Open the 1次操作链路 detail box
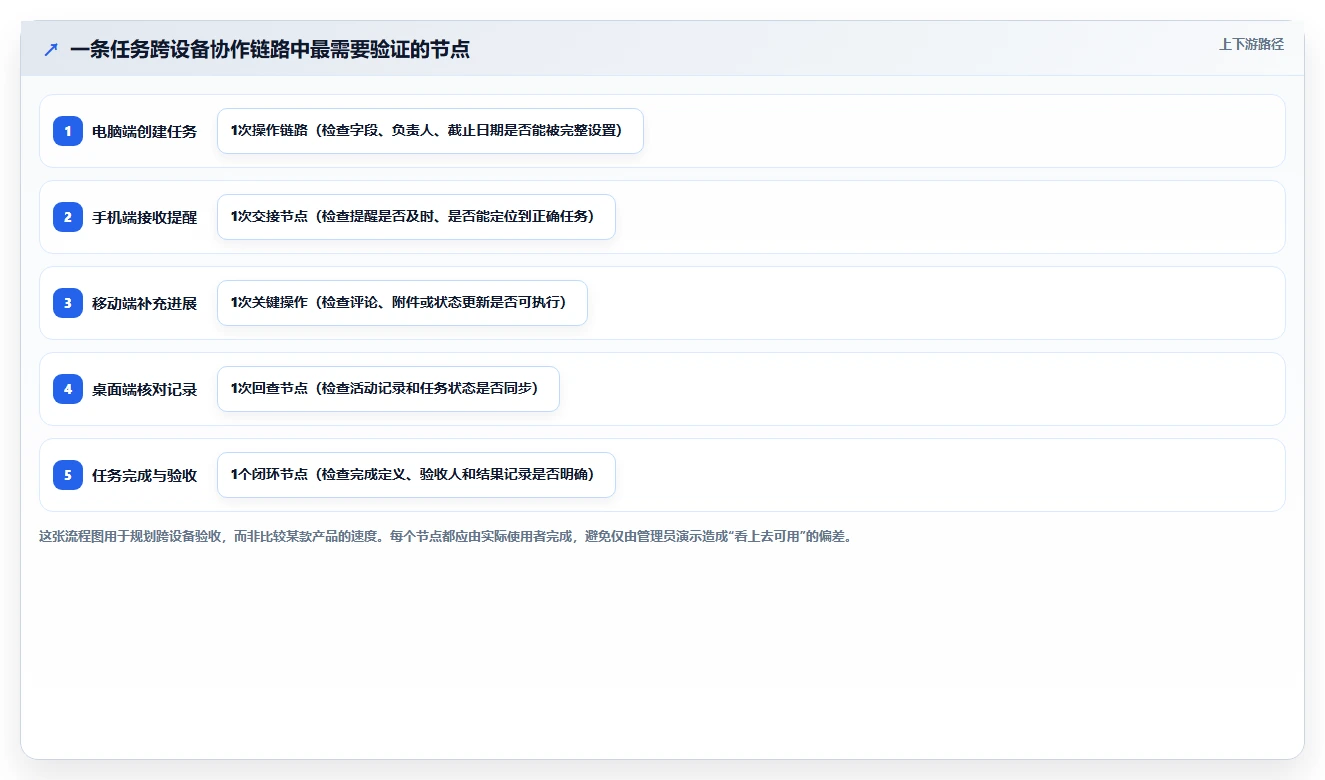This screenshot has height=780, width=1325. point(430,131)
